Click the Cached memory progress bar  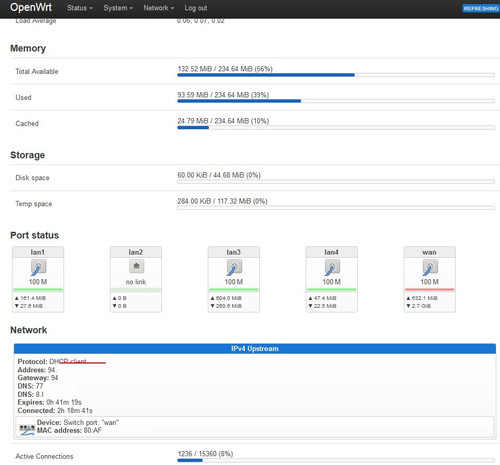click(x=336, y=127)
